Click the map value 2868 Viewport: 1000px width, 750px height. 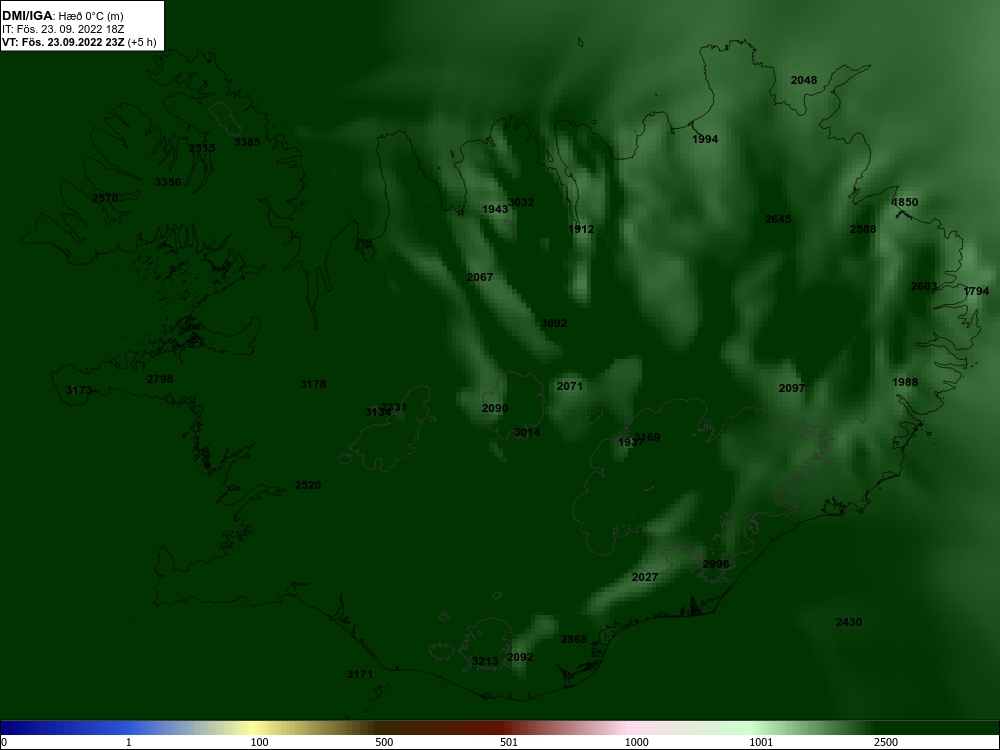[x=574, y=639]
